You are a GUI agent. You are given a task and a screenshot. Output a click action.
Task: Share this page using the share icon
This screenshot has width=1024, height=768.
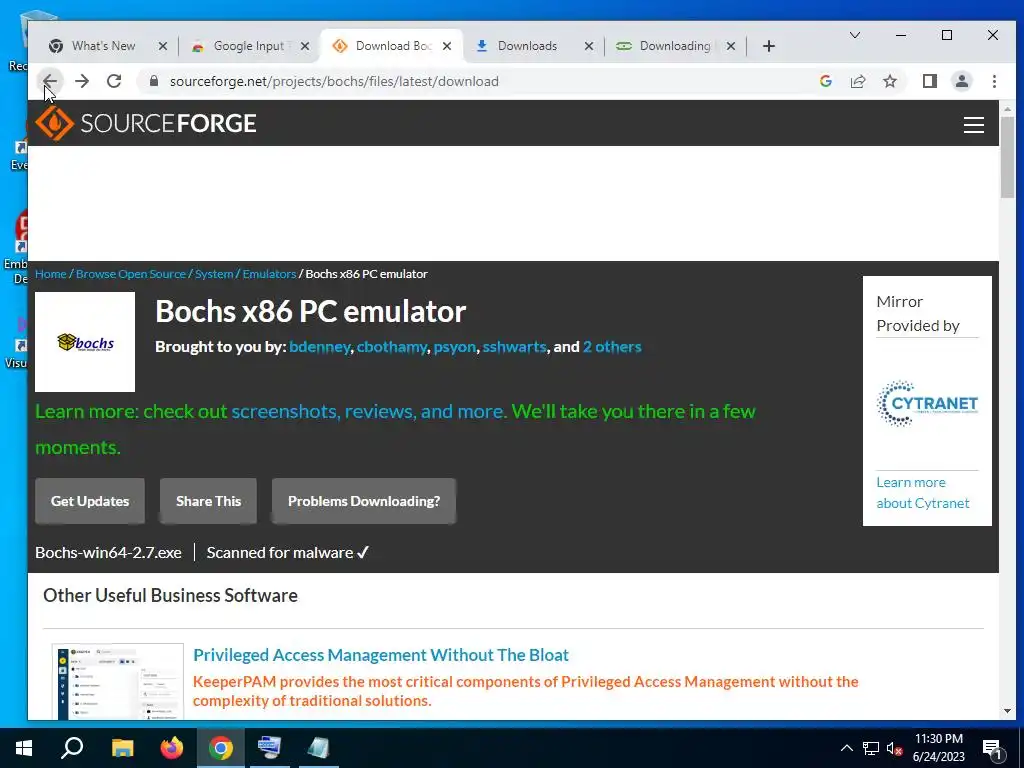(858, 81)
